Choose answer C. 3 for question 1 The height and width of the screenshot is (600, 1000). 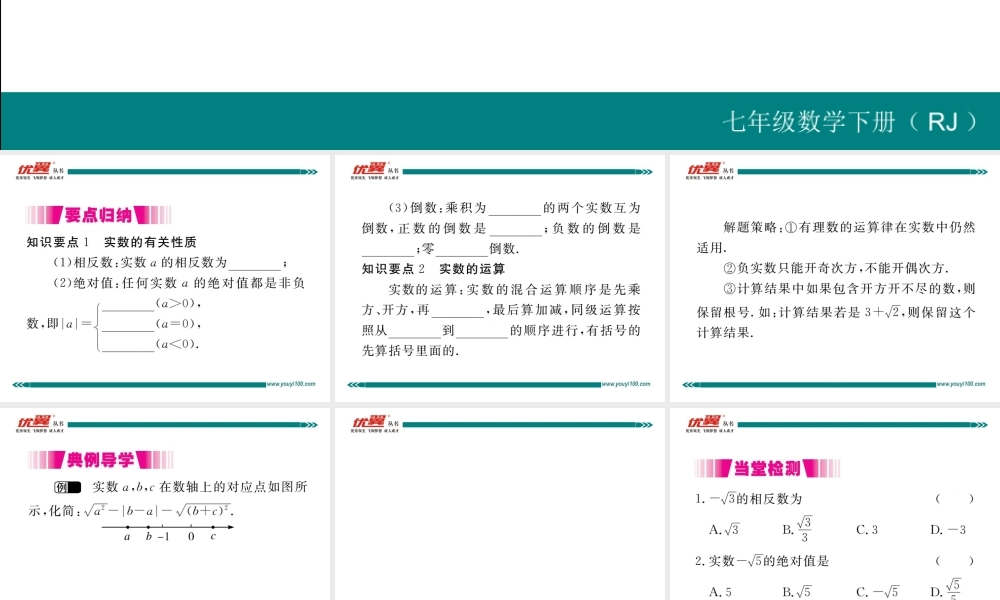pos(867,530)
